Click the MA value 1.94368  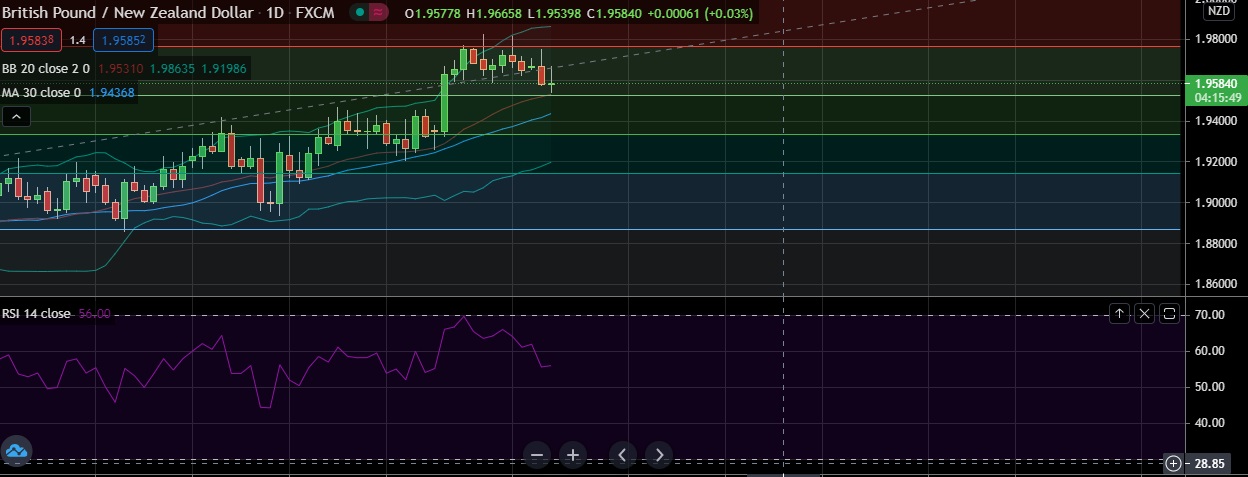tap(112, 92)
